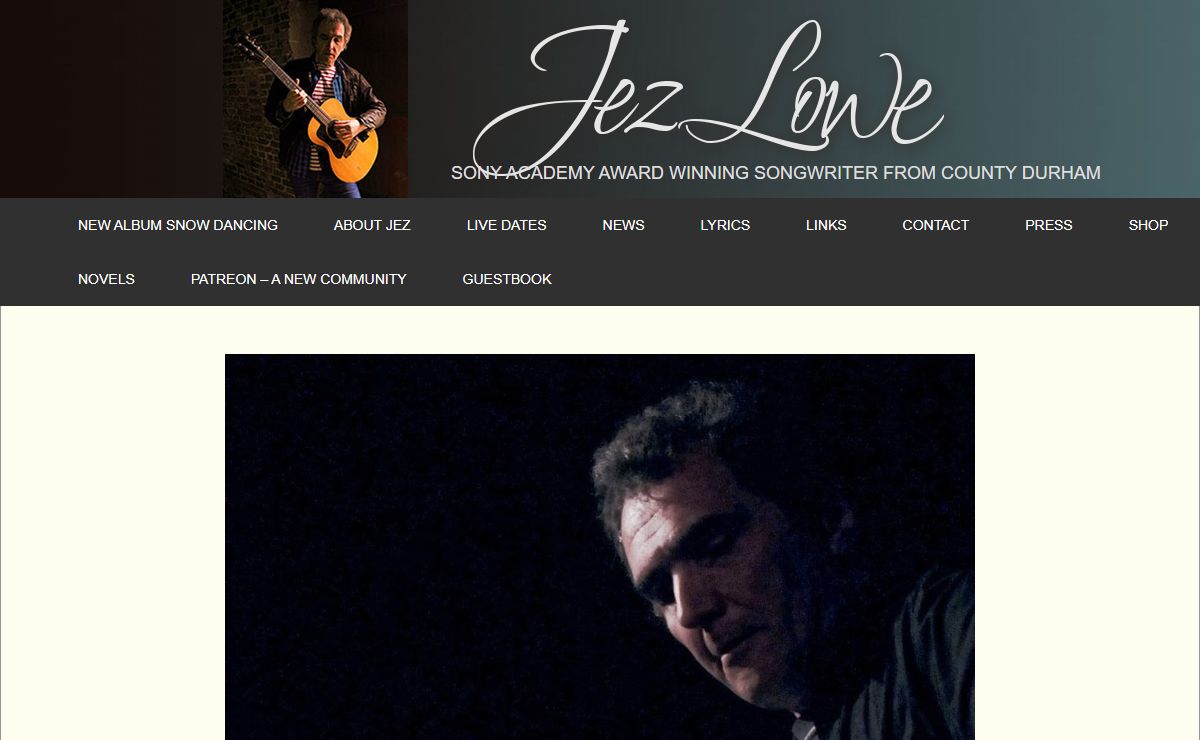Open the Lyrics page
Viewport: 1200px width, 740px height.
tap(725, 225)
